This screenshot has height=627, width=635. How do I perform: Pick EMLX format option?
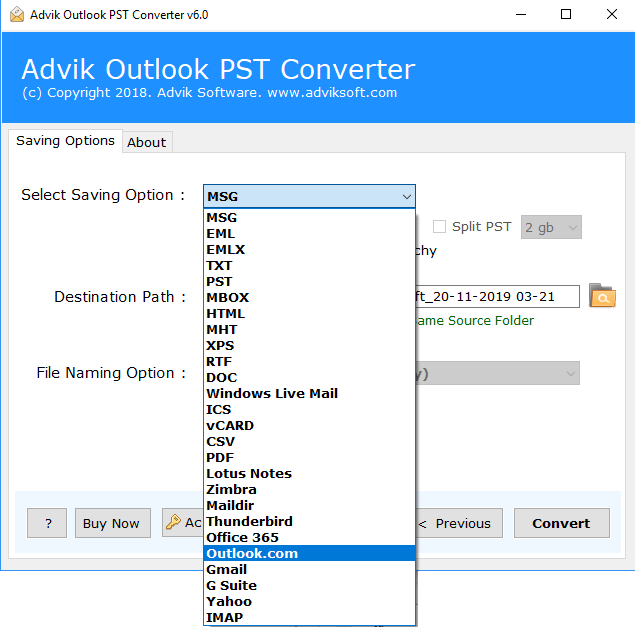pos(309,250)
